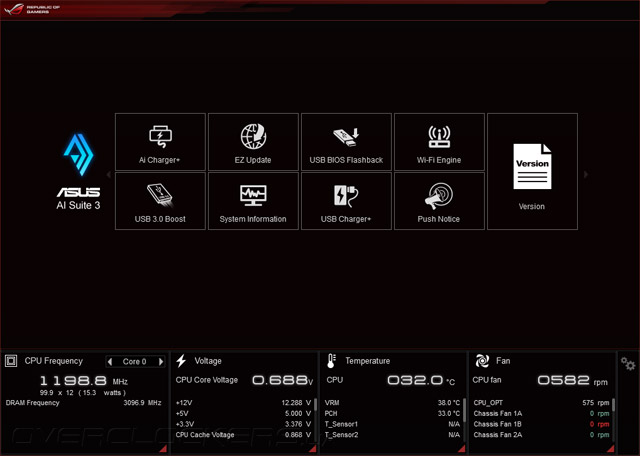Expand the CPU Frequency panel corner

(163, 449)
